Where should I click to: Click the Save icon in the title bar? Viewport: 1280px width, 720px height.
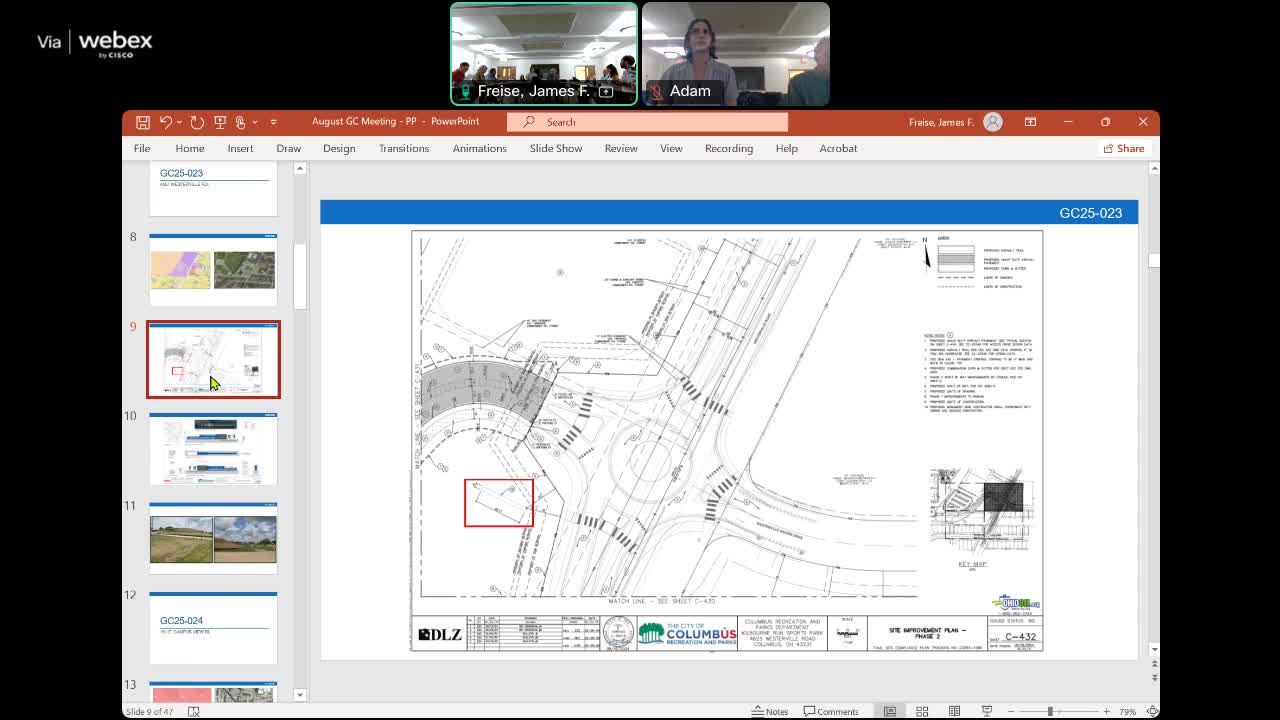[143, 122]
